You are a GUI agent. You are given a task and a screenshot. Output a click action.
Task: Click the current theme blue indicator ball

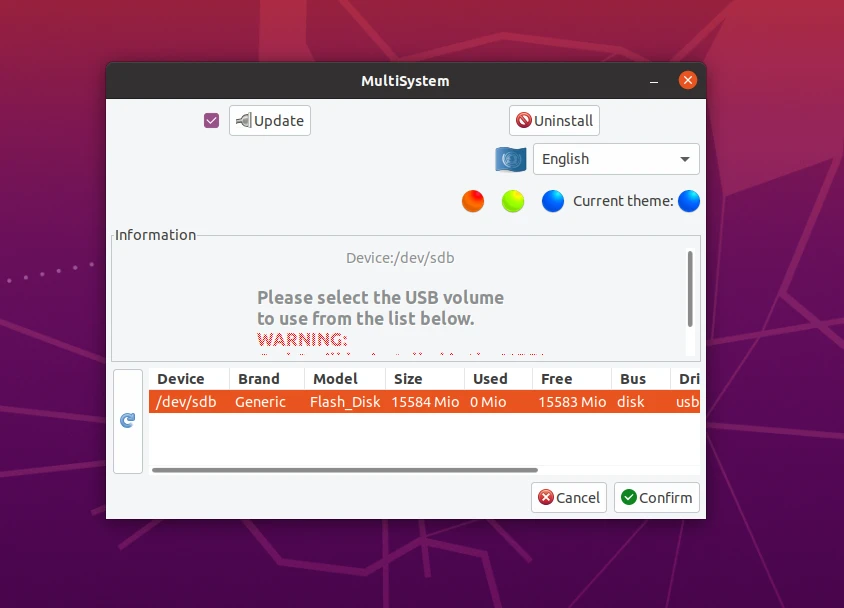tap(688, 201)
